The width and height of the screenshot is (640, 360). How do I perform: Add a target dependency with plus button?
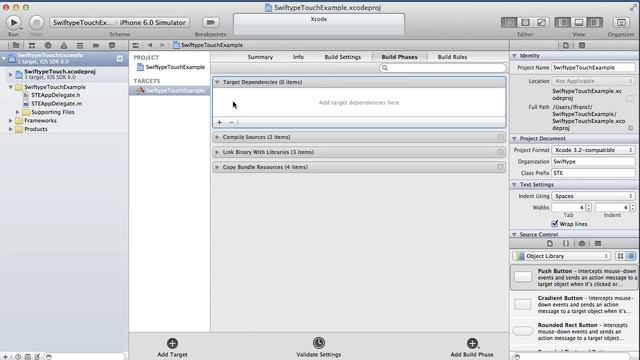219,122
